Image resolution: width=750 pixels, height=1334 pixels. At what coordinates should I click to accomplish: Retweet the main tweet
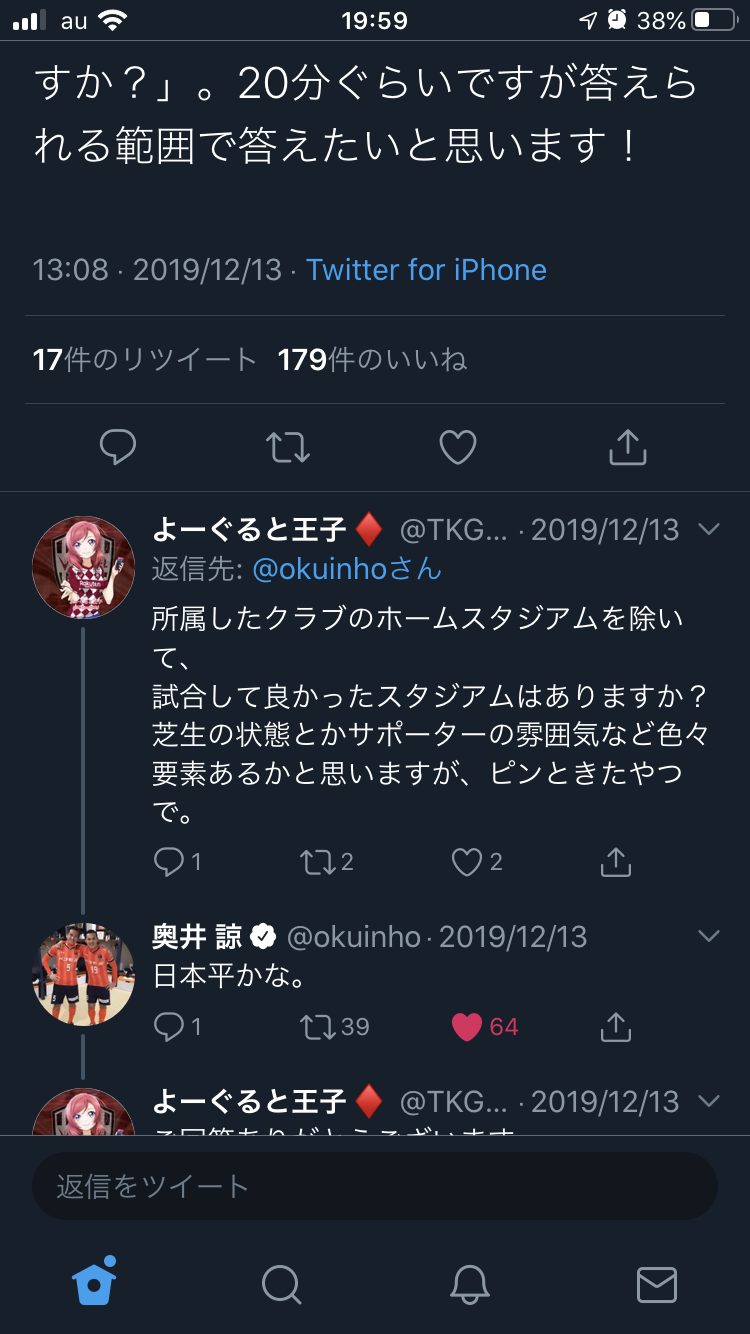click(288, 447)
